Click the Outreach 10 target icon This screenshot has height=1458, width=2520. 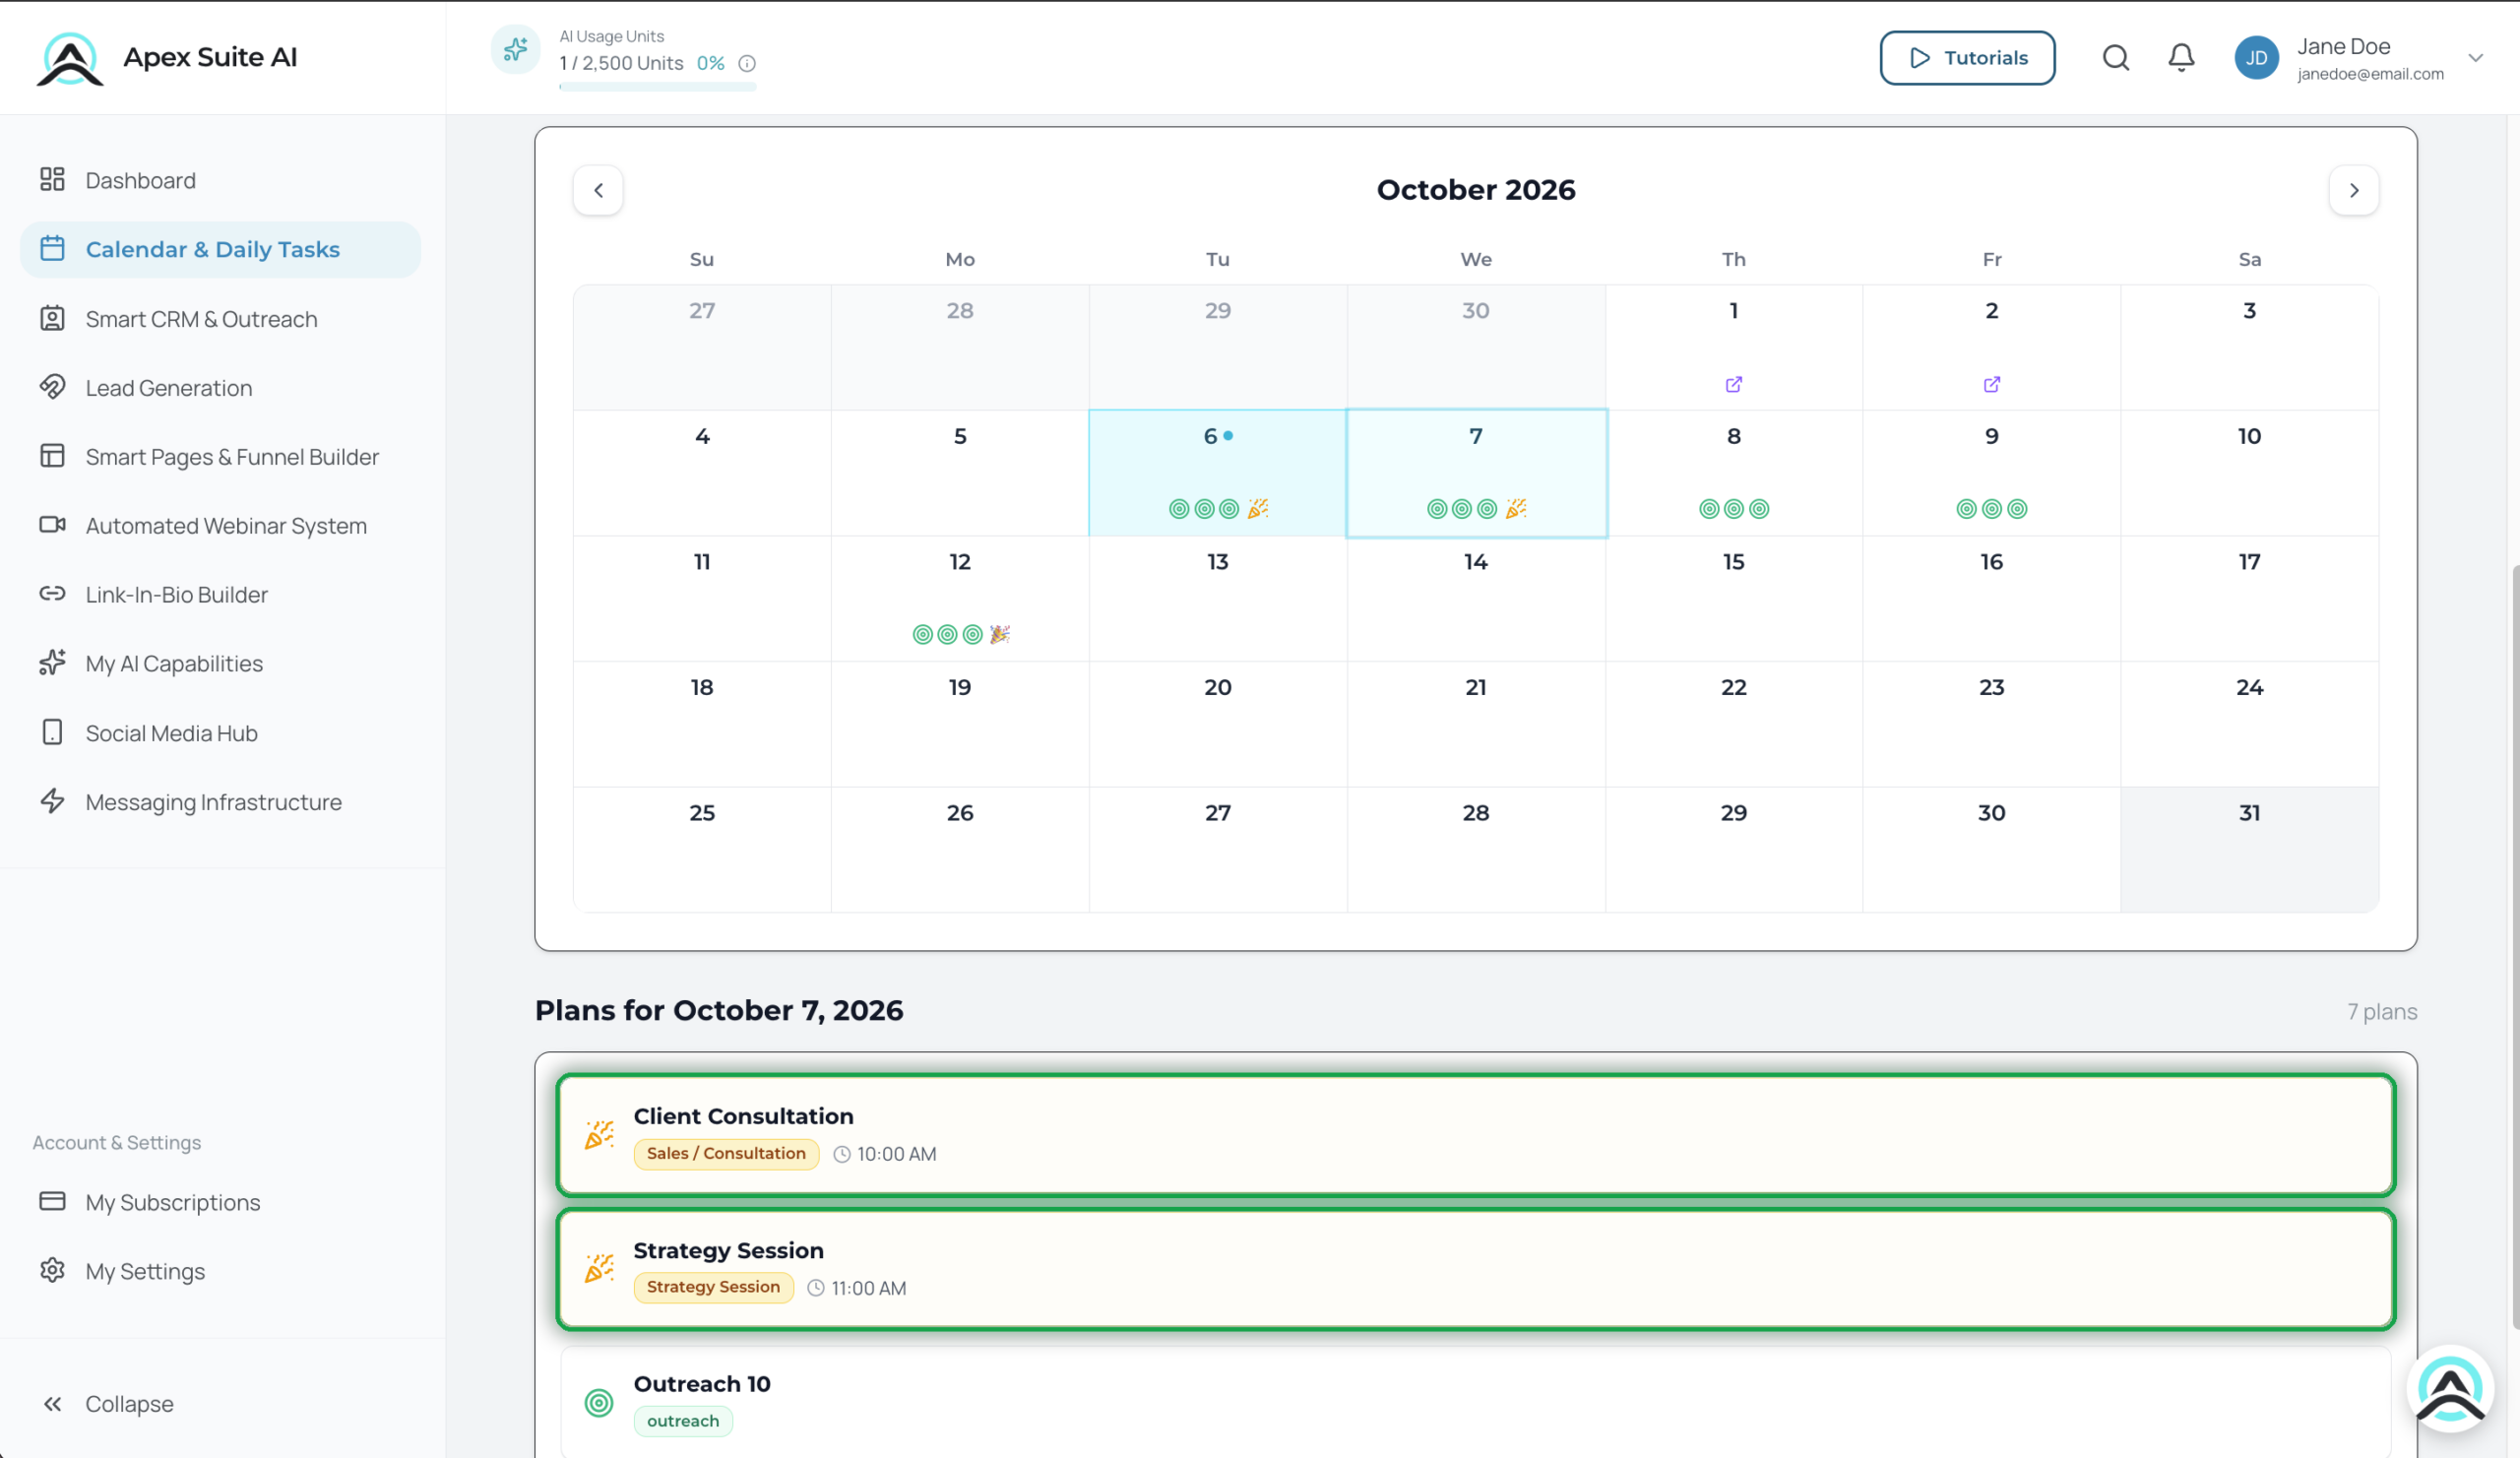point(599,1402)
